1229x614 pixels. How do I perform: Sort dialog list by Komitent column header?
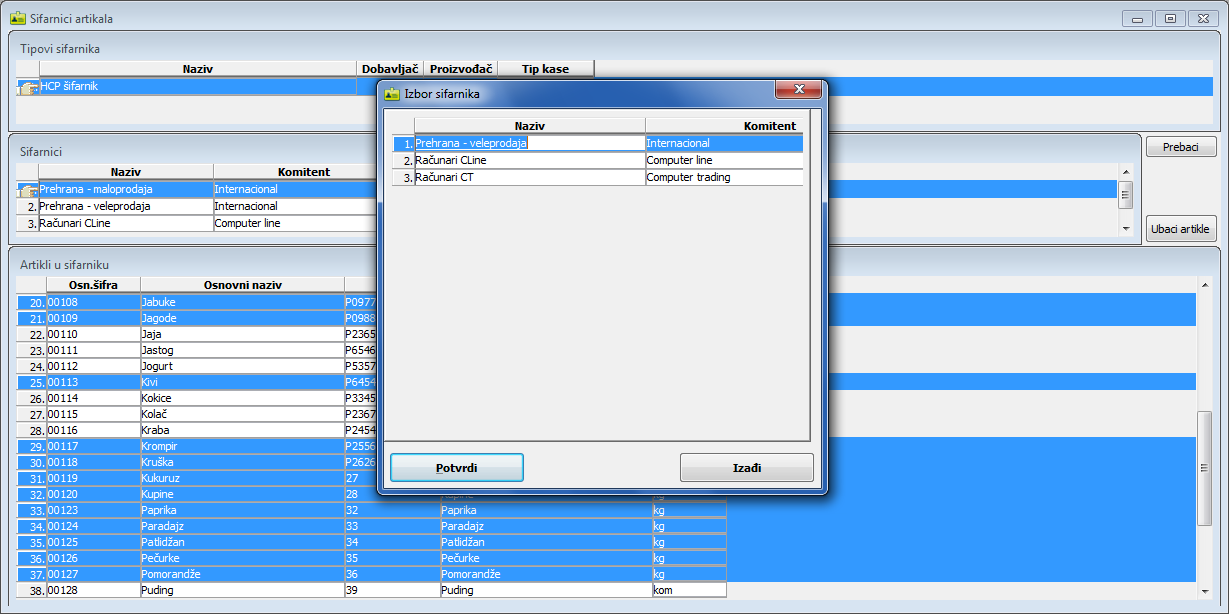(x=723, y=126)
